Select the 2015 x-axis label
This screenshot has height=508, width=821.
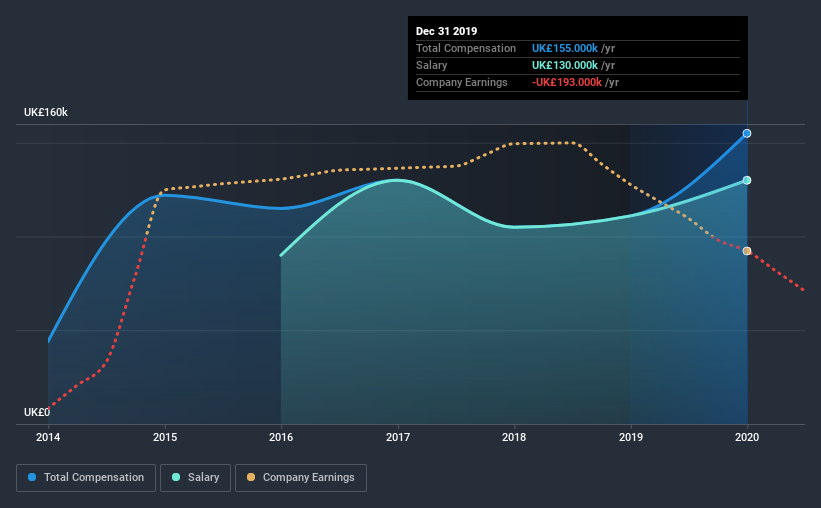click(165, 437)
